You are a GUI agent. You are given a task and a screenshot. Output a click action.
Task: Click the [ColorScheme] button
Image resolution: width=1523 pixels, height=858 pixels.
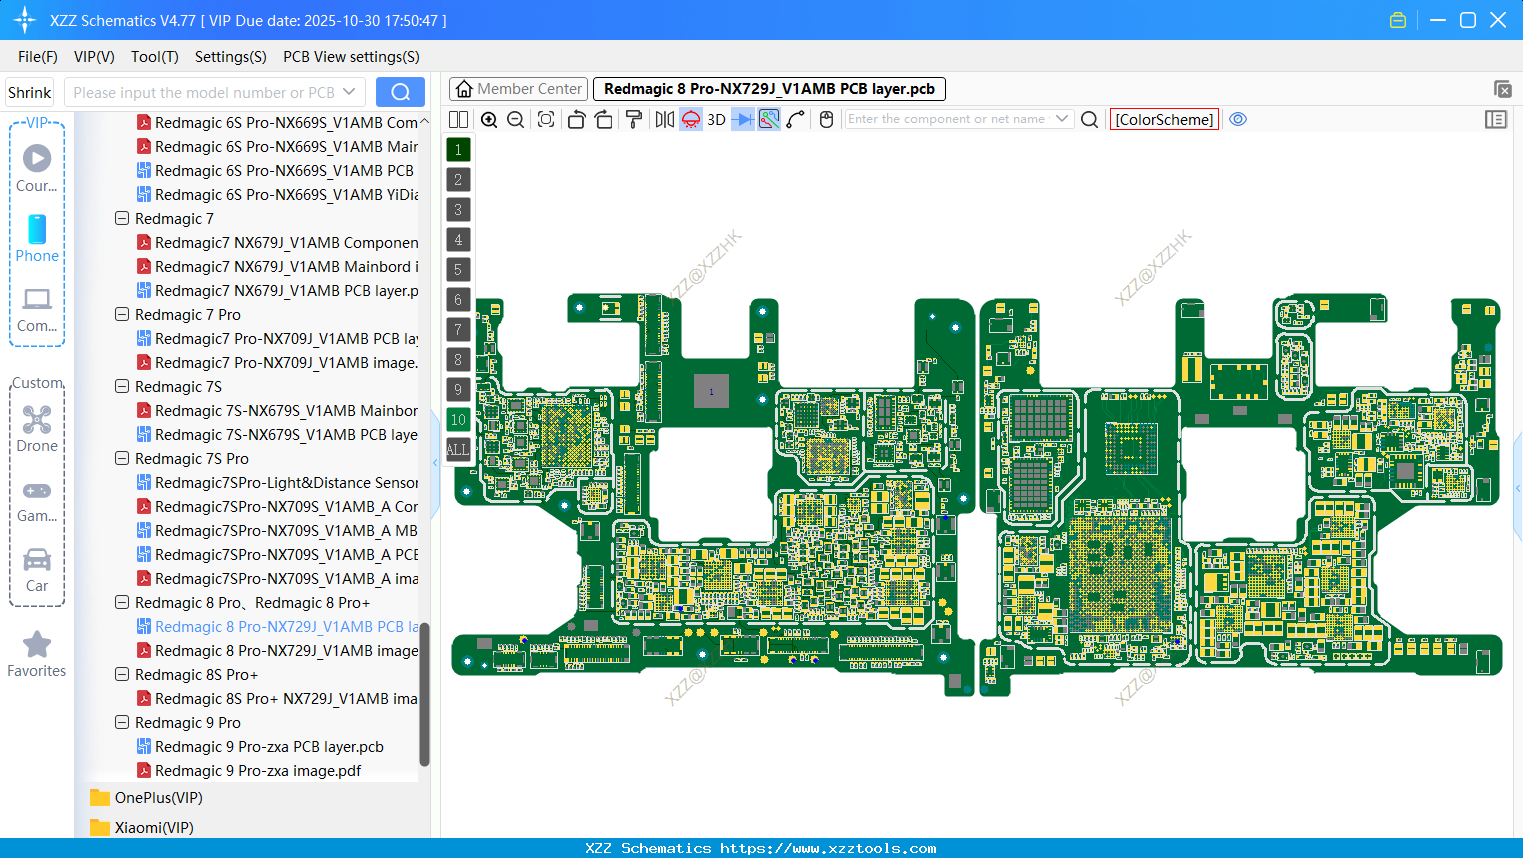point(1164,119)
